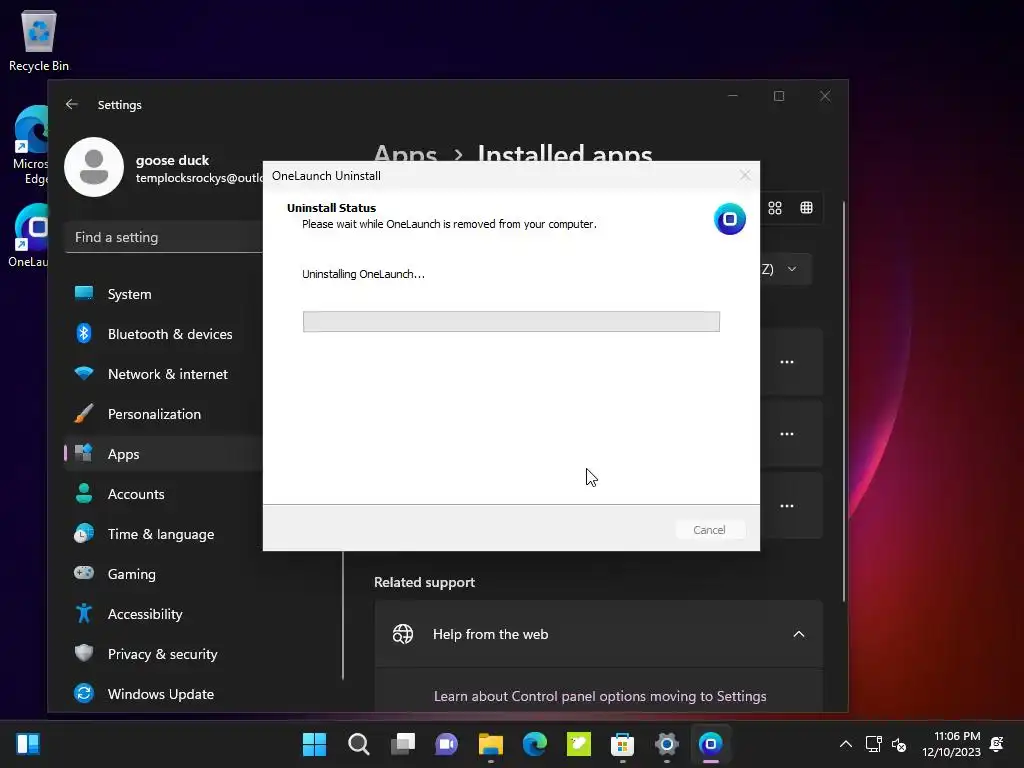Open the Widgets panel on taskbar
Screen dimensions: 1024x768
(x=28, y=744)
